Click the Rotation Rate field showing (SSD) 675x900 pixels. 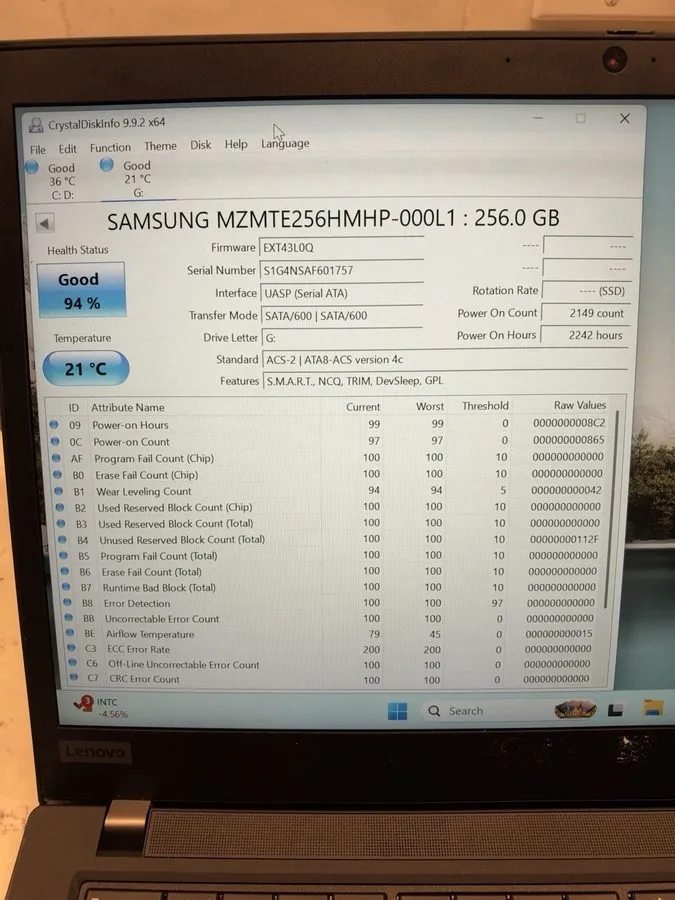[x=587, y=291]
